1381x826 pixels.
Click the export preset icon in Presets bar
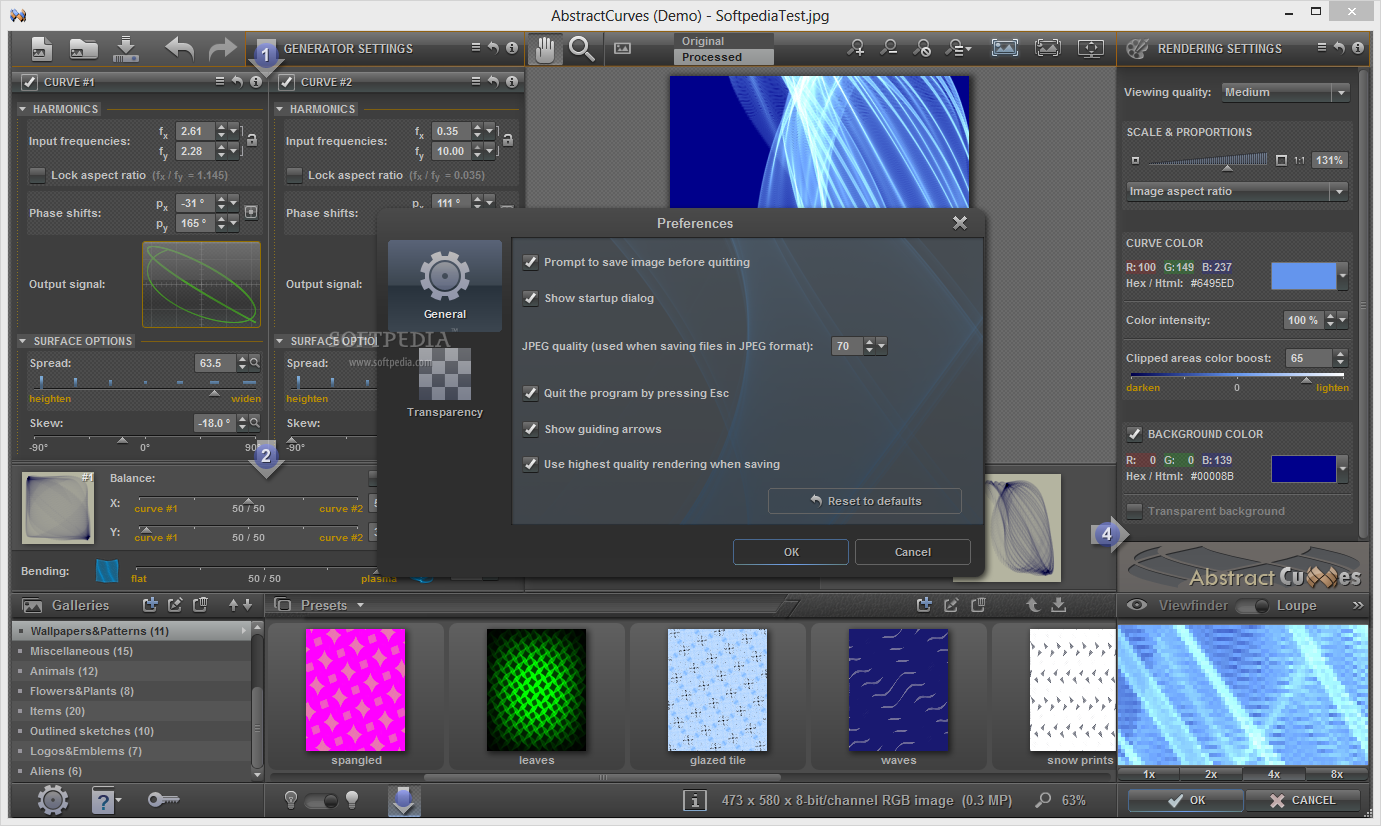pyautogui.click(x=1059, y=604)
